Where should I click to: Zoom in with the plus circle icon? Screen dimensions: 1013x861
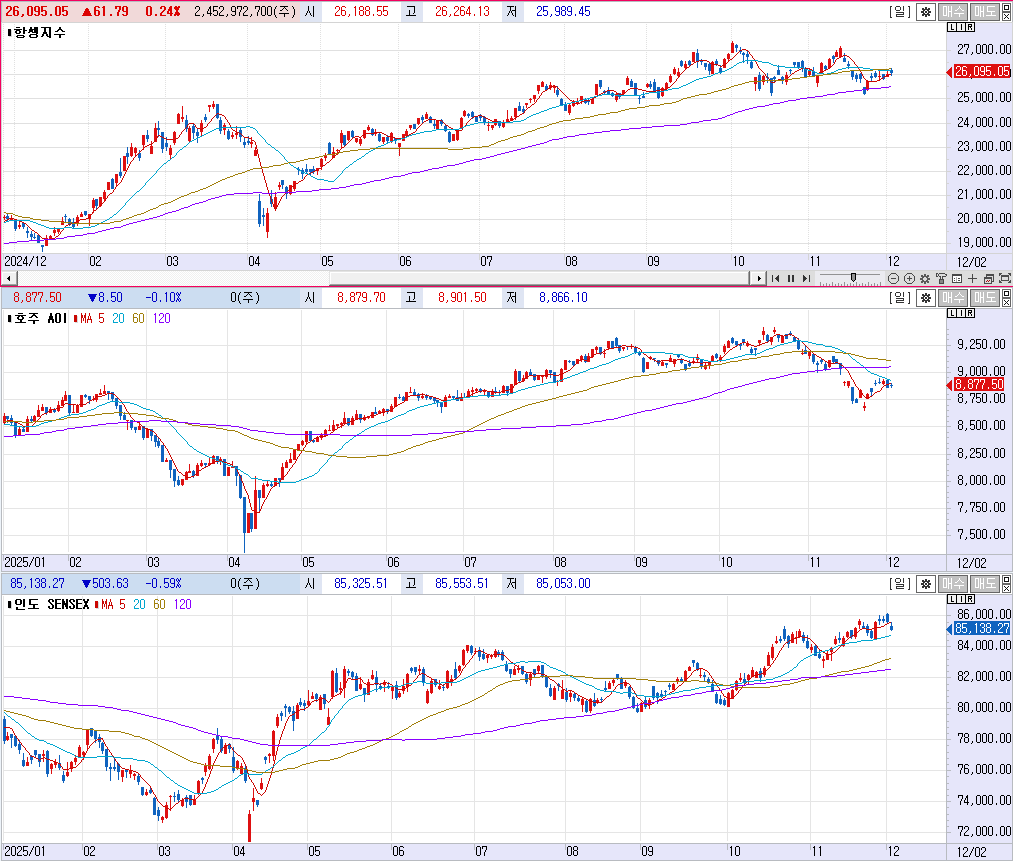pos(909,278)
